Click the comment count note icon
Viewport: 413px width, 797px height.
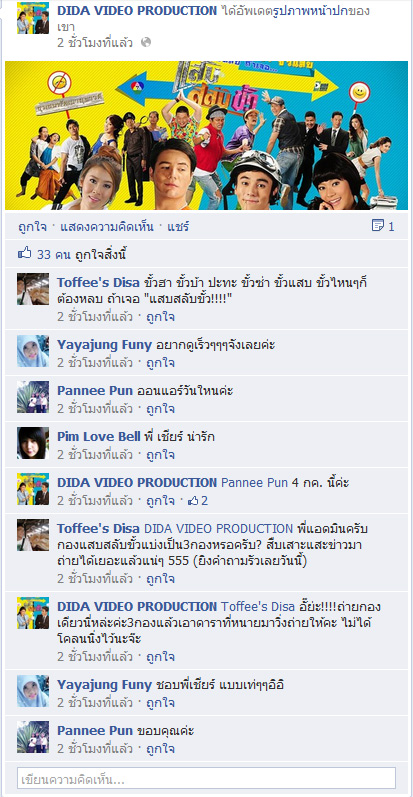[378, 226]
